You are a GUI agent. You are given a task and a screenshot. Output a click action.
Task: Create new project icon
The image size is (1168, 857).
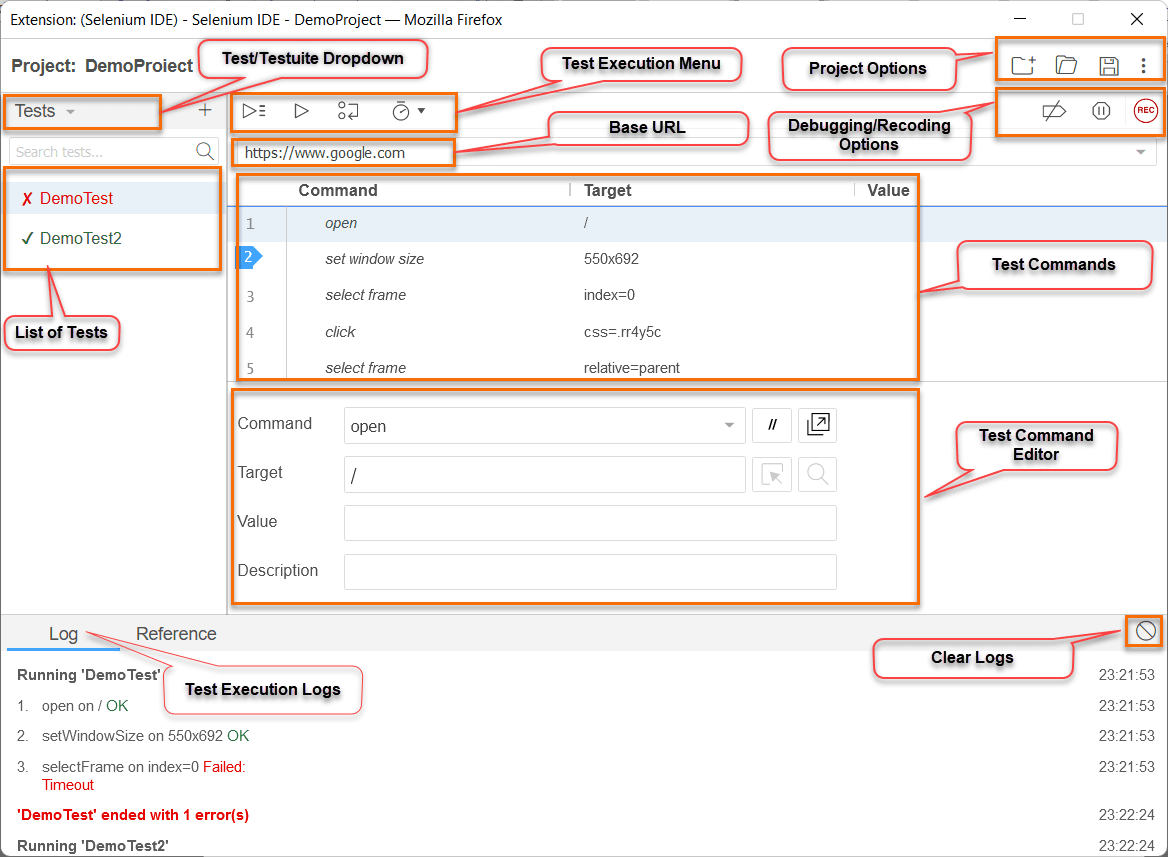[x=1023, y=66]
